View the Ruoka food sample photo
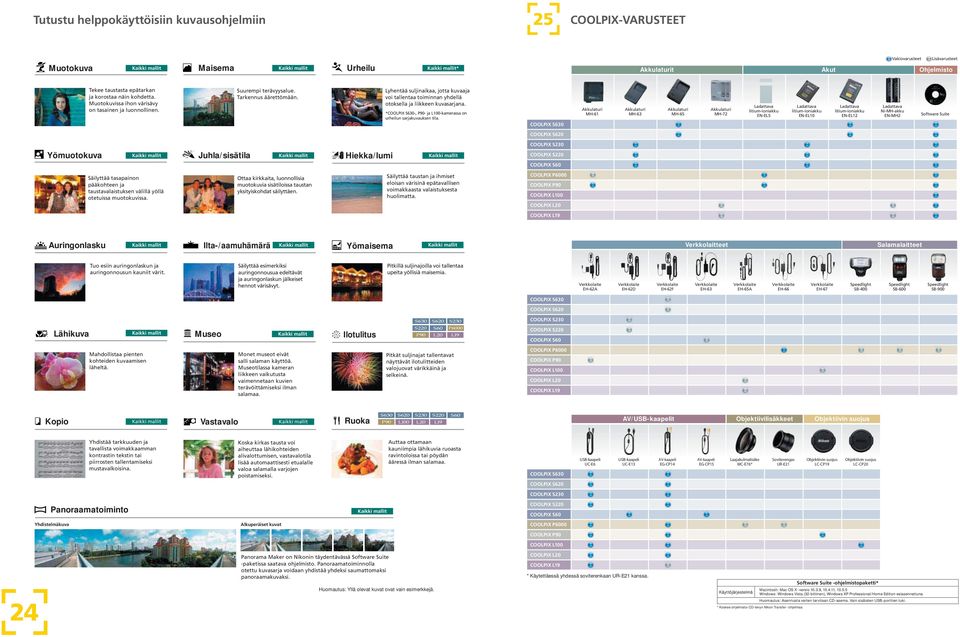 pyautogui.click(x=357, y=458)
